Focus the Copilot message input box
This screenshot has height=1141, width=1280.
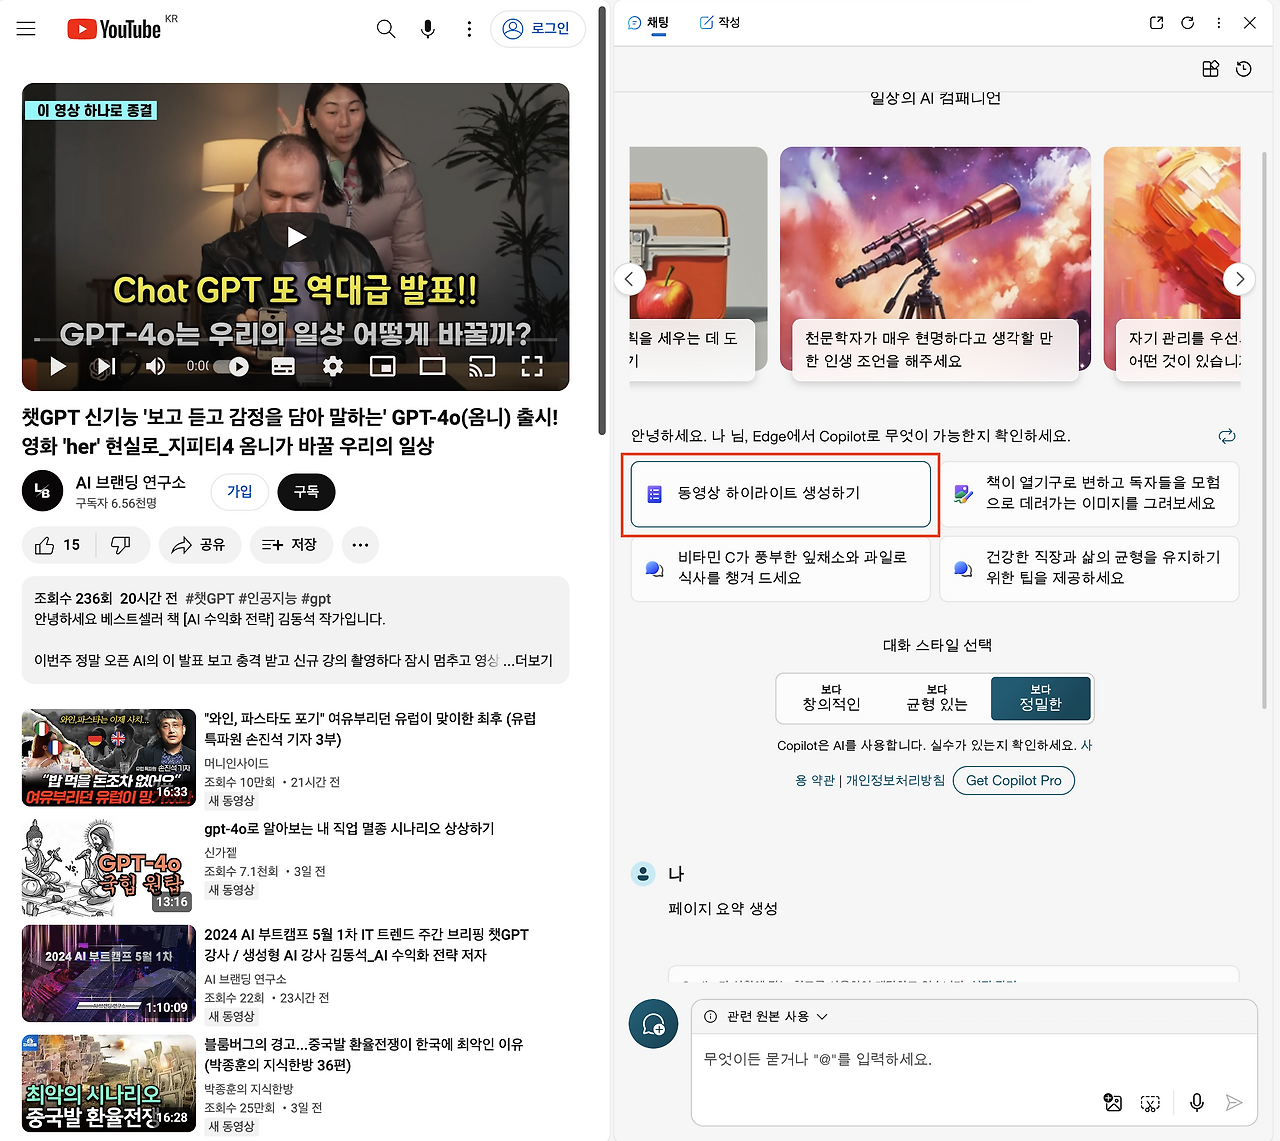click(974, 1060)
